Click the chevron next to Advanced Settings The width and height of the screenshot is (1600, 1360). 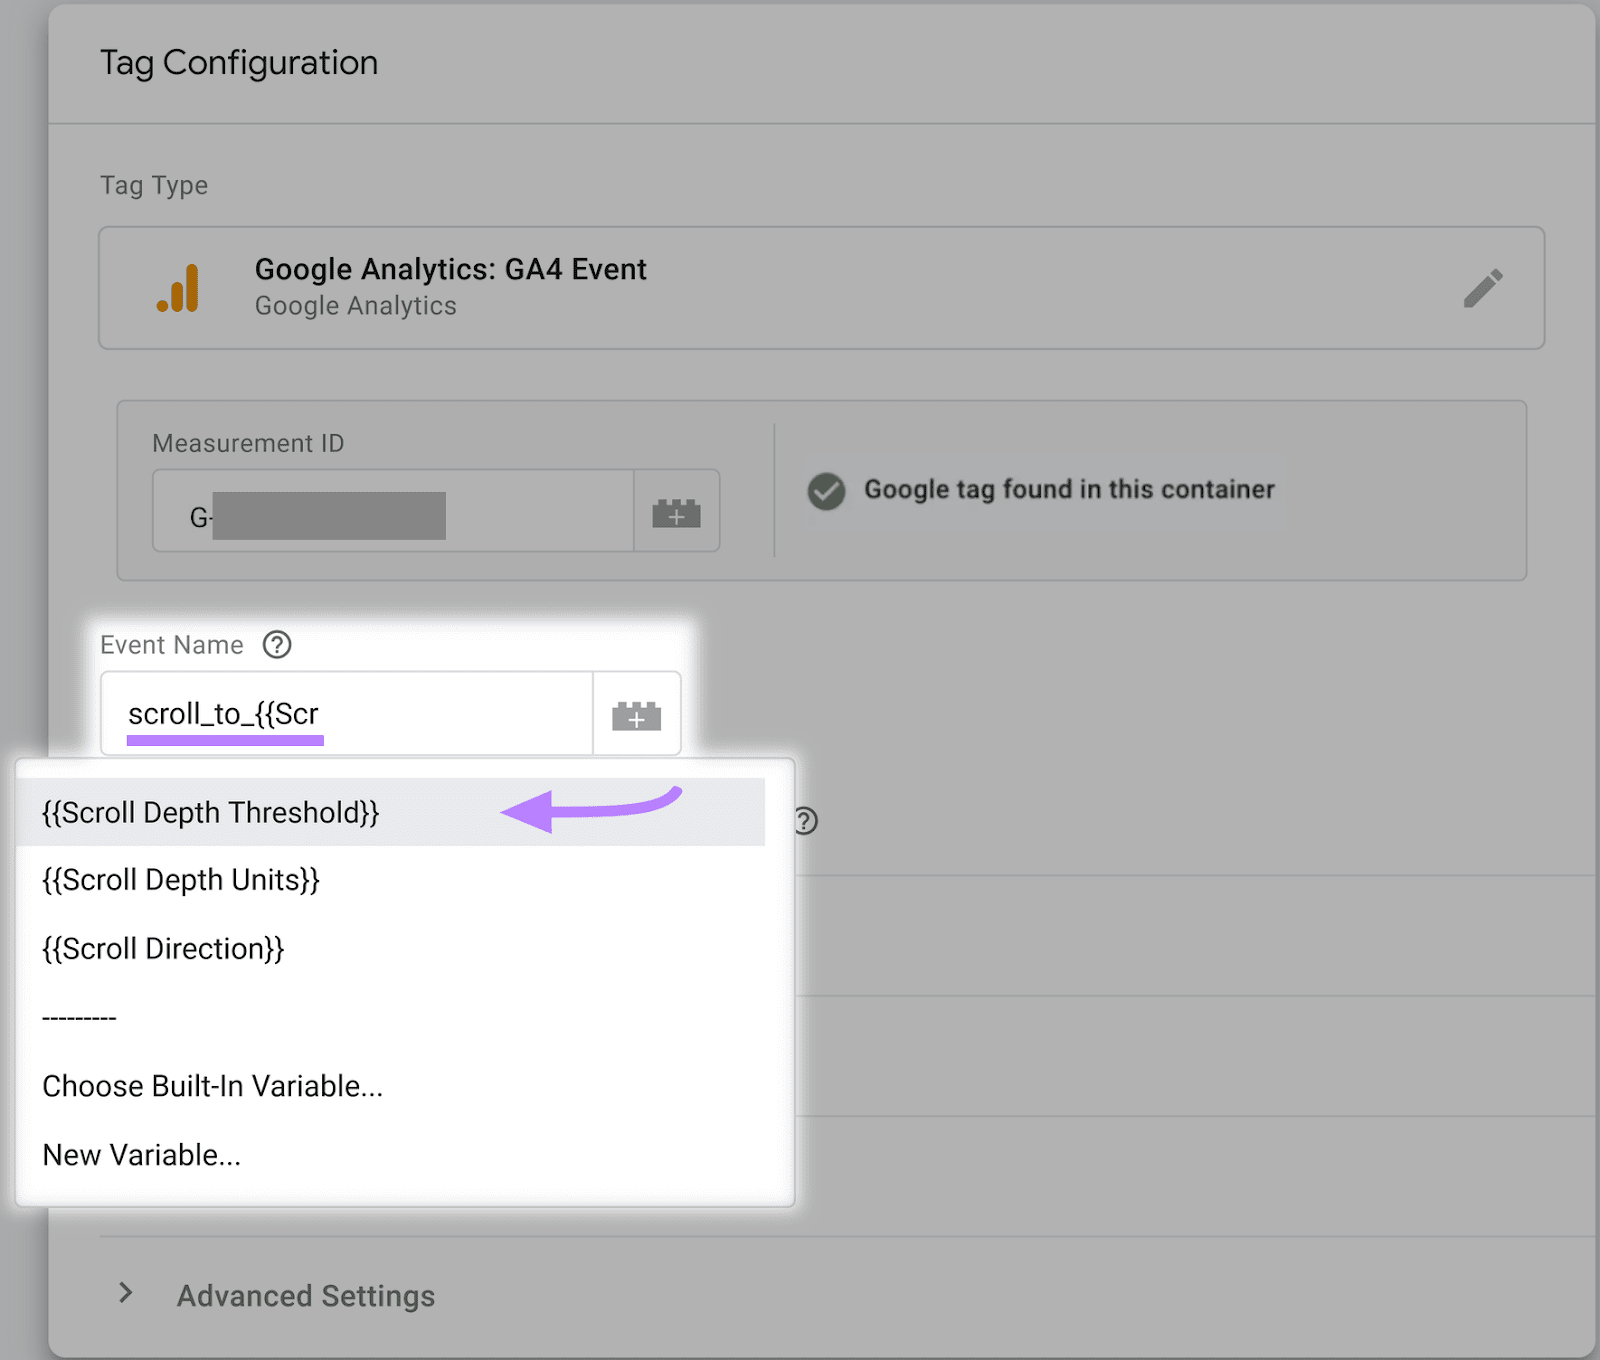[126, 1293]
